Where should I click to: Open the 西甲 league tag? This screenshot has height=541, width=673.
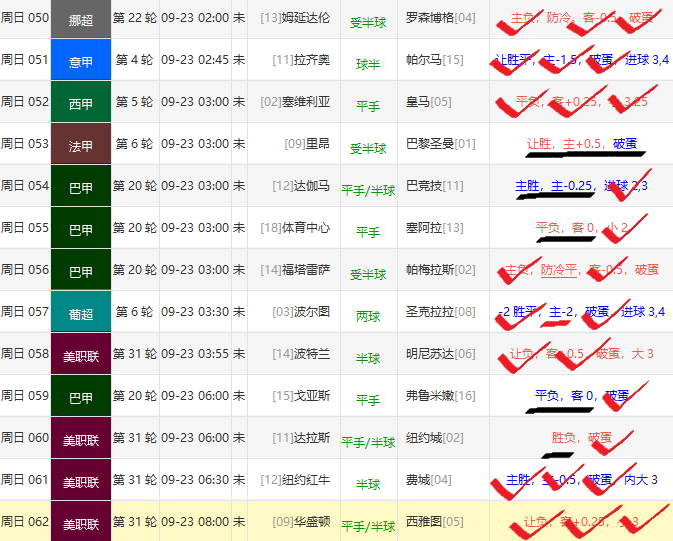(x=80, y=102)
